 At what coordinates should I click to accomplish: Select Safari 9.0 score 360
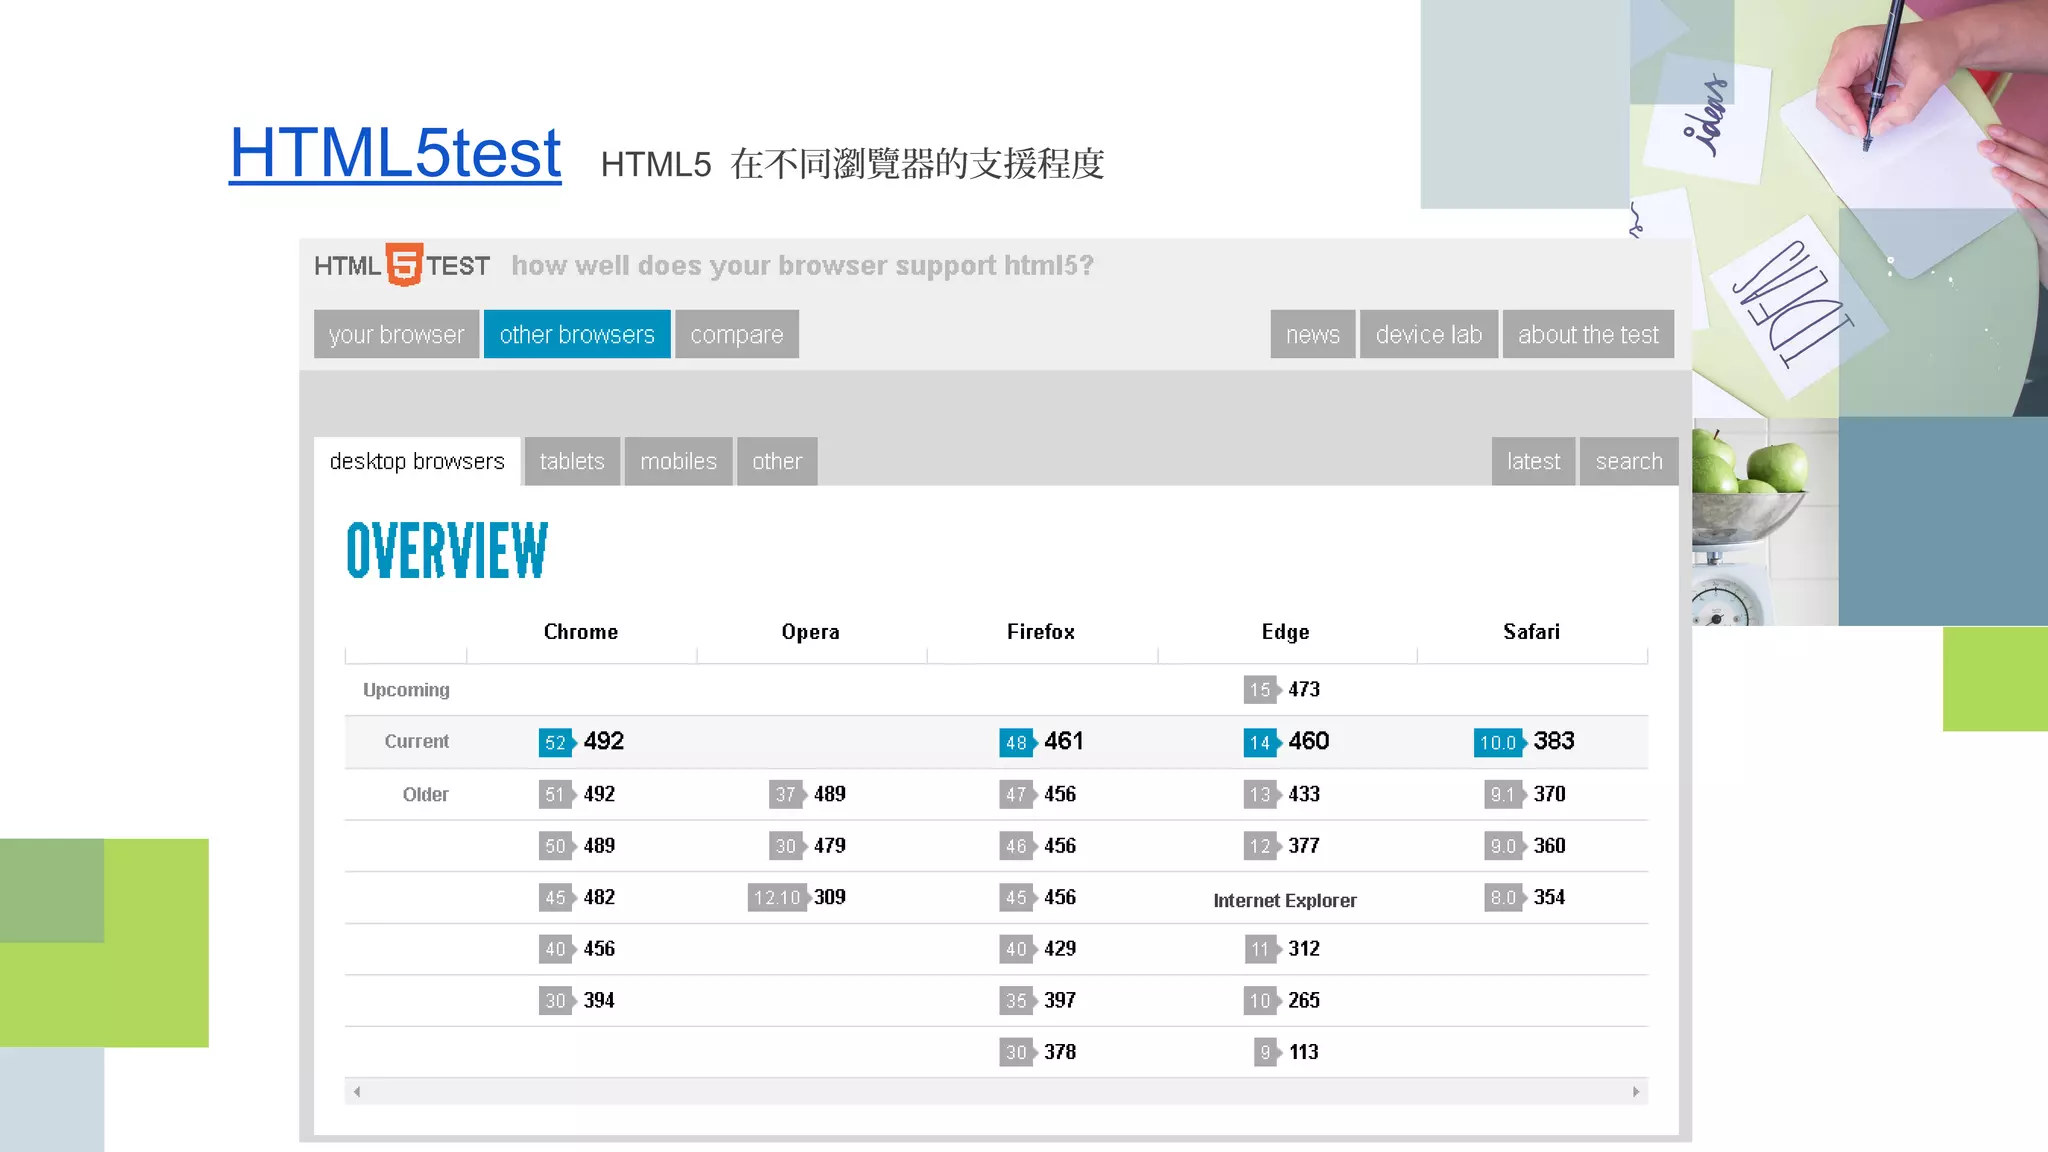(x=1525, y=846)
